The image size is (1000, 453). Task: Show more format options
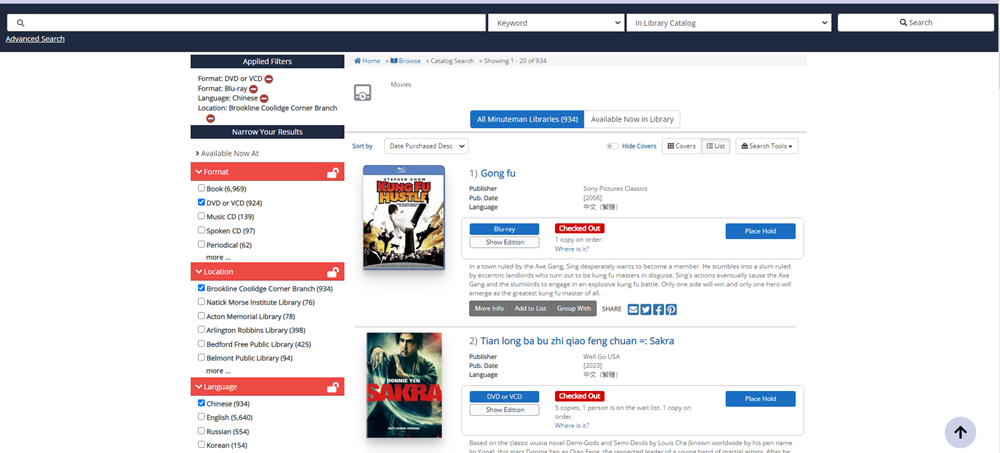coord(218,258)
